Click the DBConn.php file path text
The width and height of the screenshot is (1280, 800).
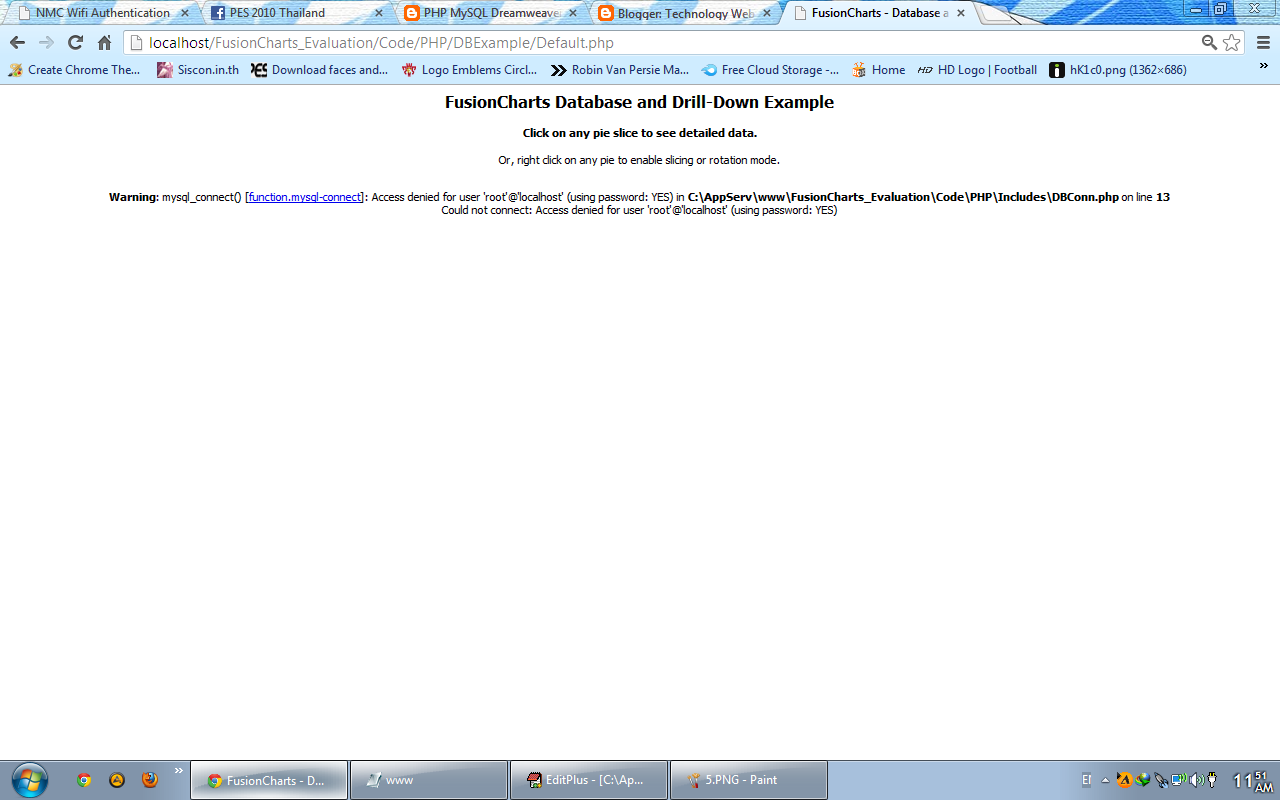[903, 197]
